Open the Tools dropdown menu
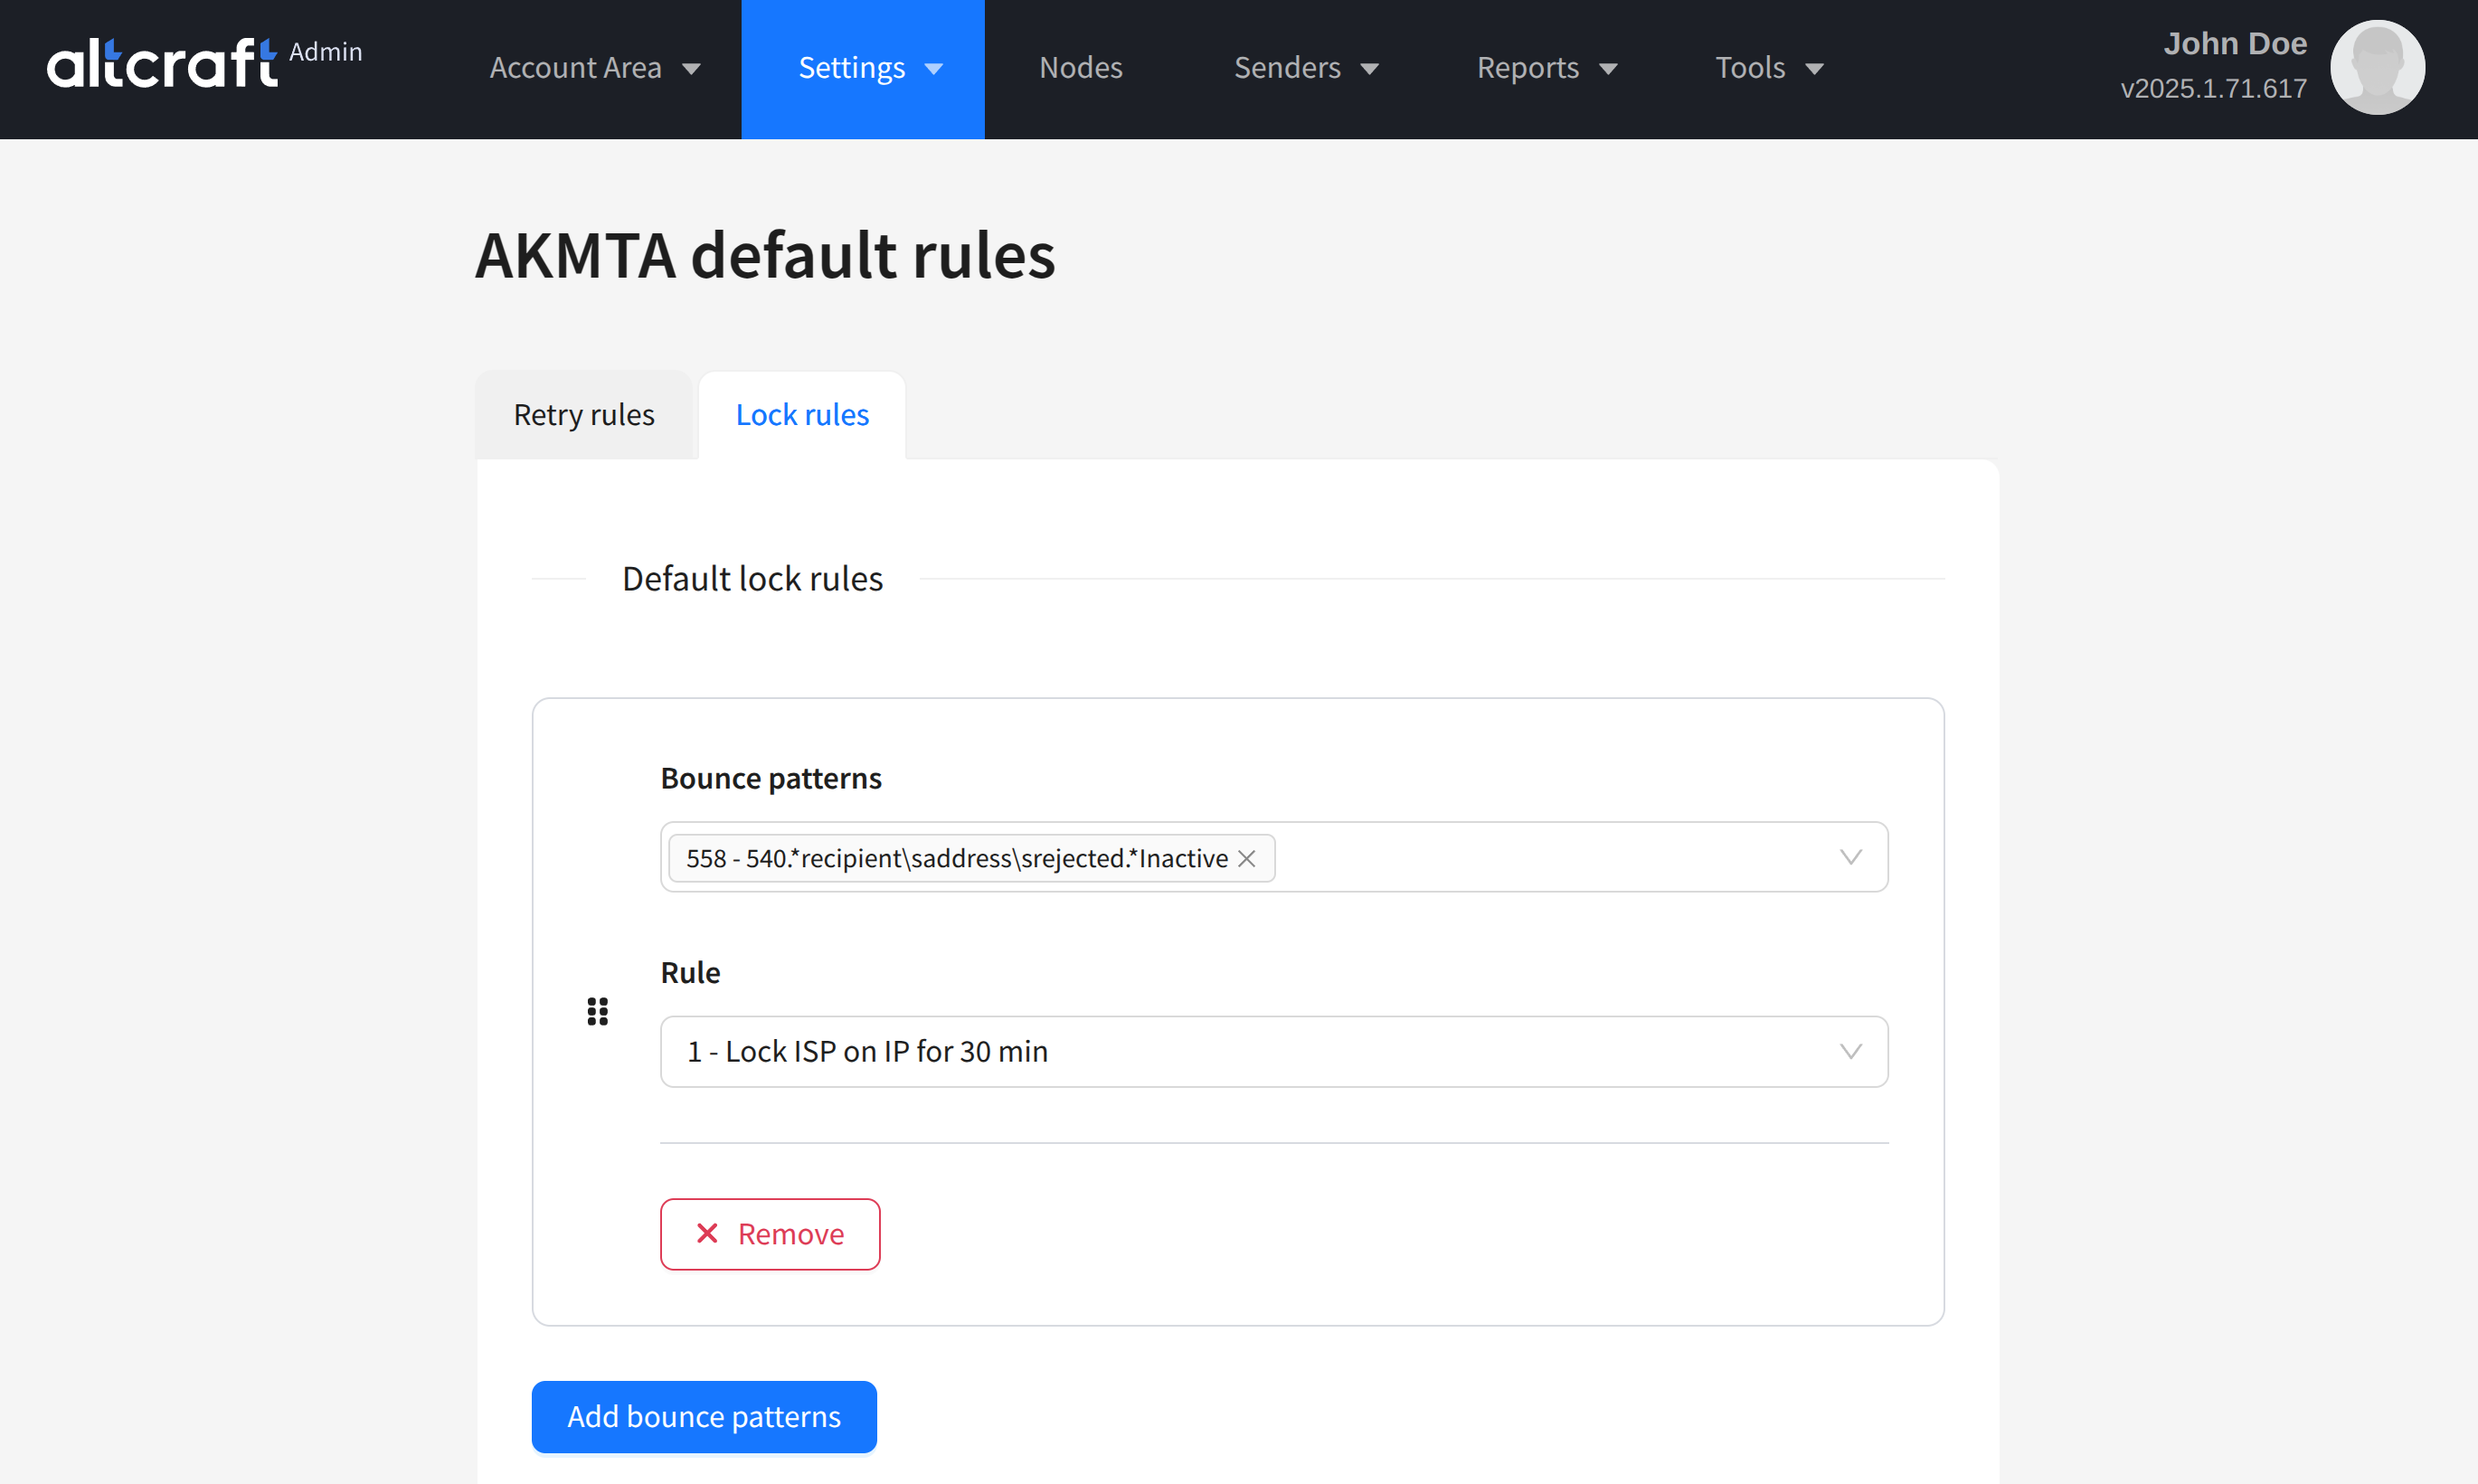 1769,68
